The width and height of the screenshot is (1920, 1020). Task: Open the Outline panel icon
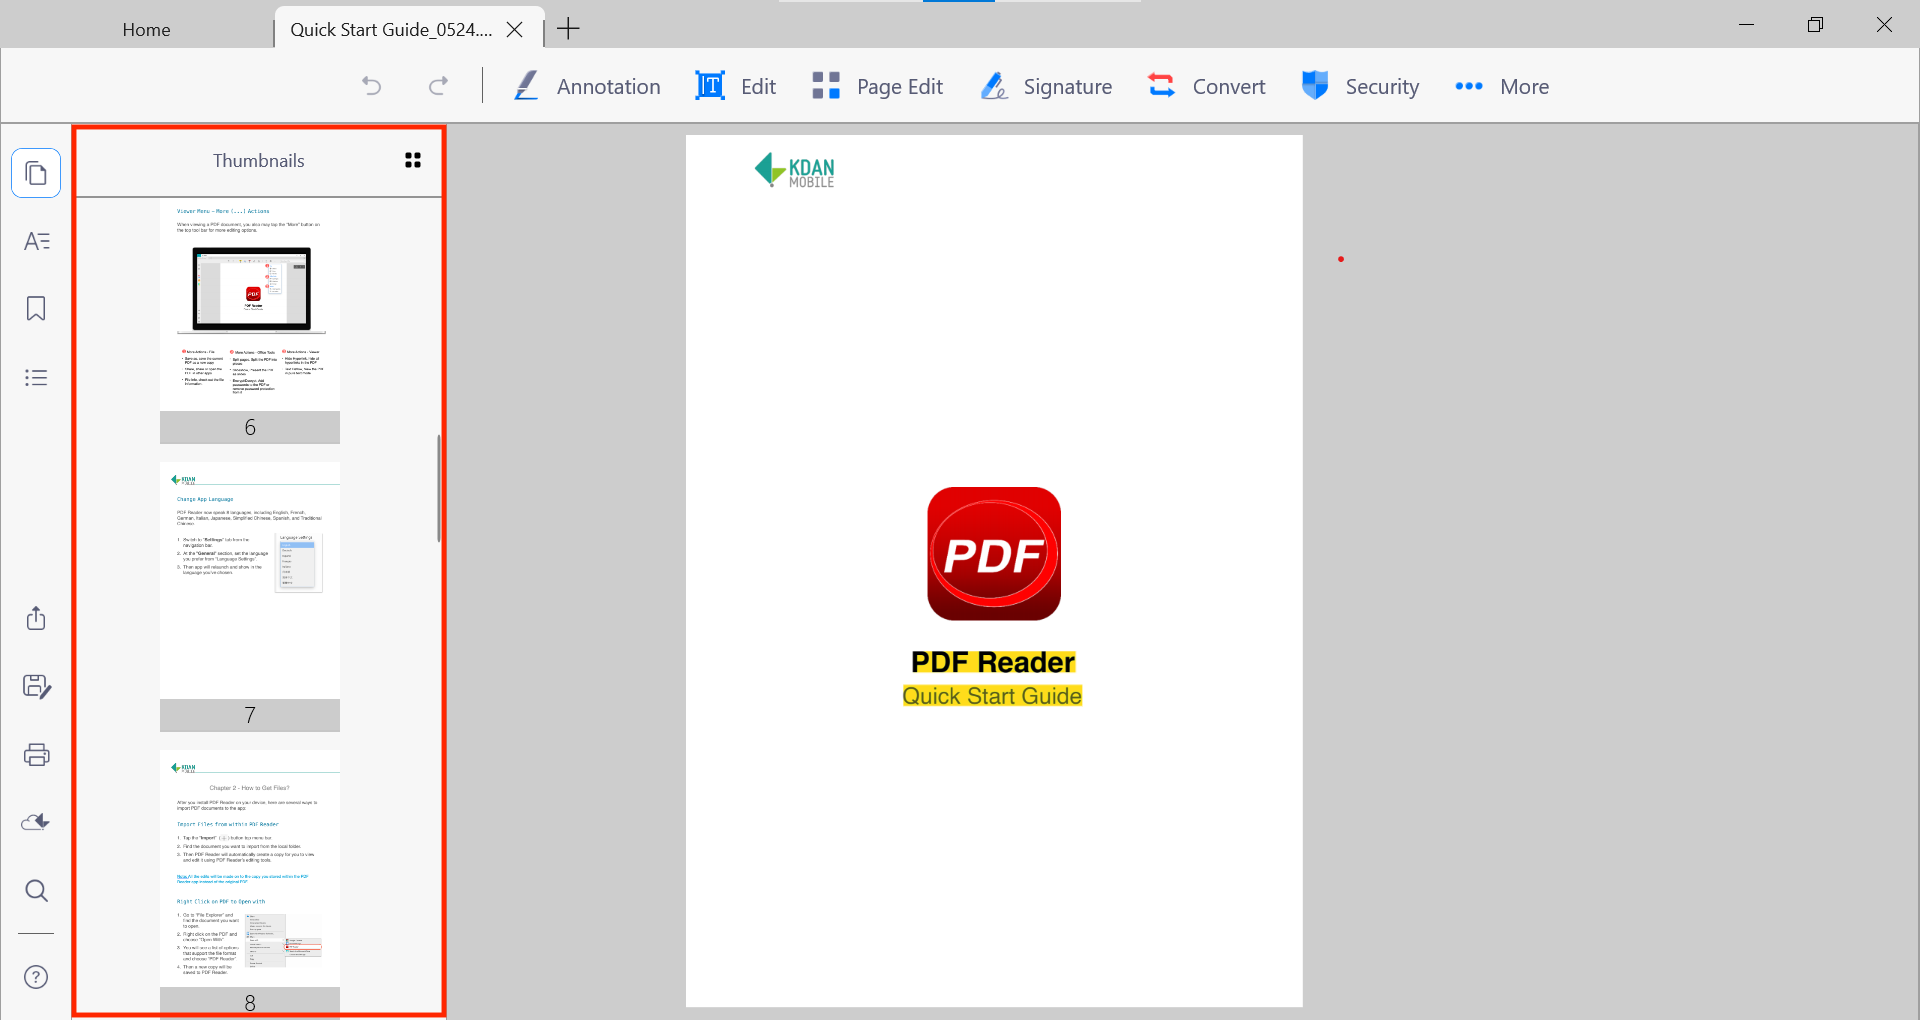(x=36, y=241)
